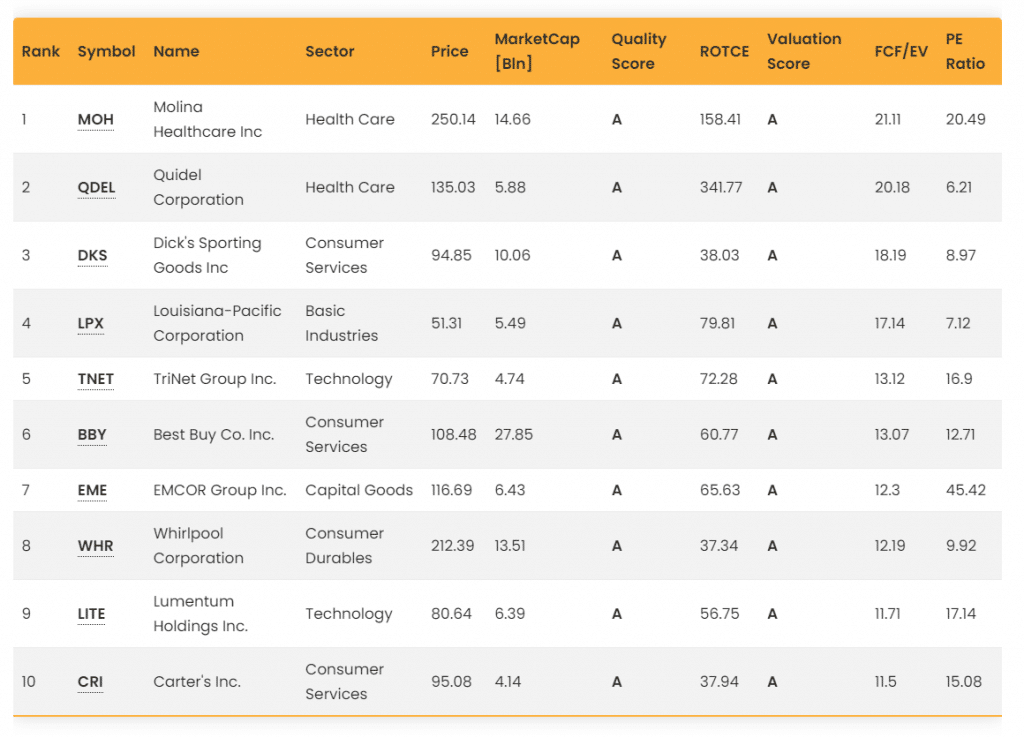
Task: Click Health Care sector in MOH row
Action: [350, 120]
